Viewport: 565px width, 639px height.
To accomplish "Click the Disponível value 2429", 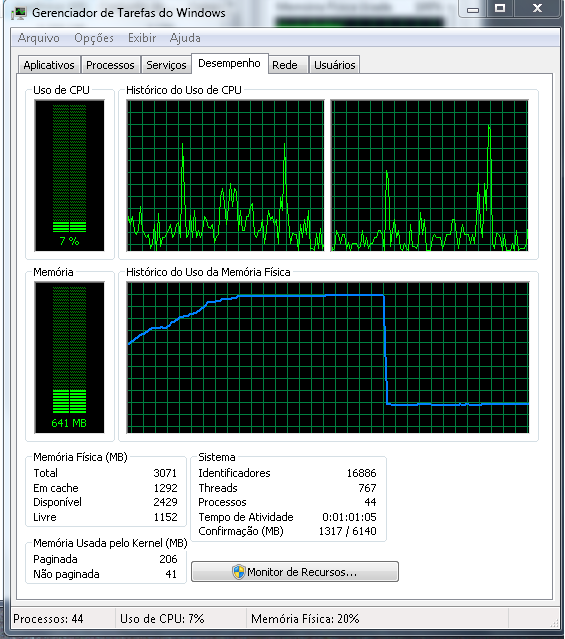I will pos(165,502).
